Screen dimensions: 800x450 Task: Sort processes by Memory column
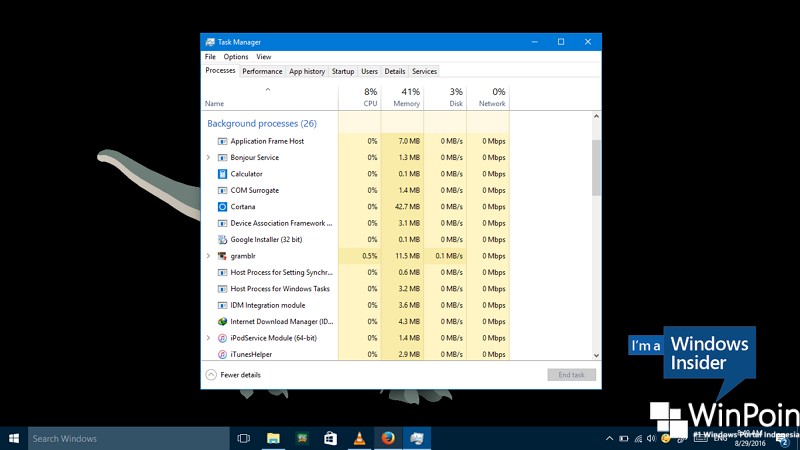point(403,97)
